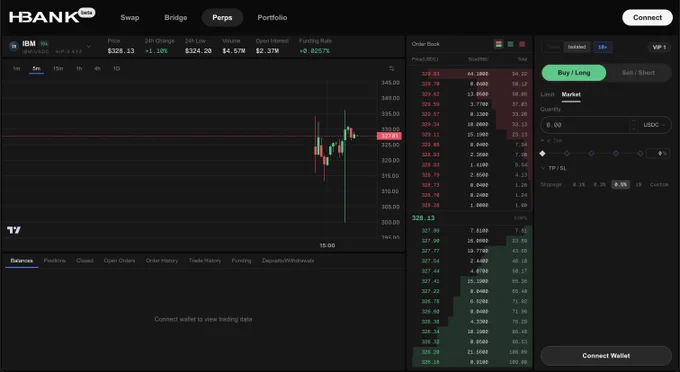Go to the Perps page

click(222, 18)
